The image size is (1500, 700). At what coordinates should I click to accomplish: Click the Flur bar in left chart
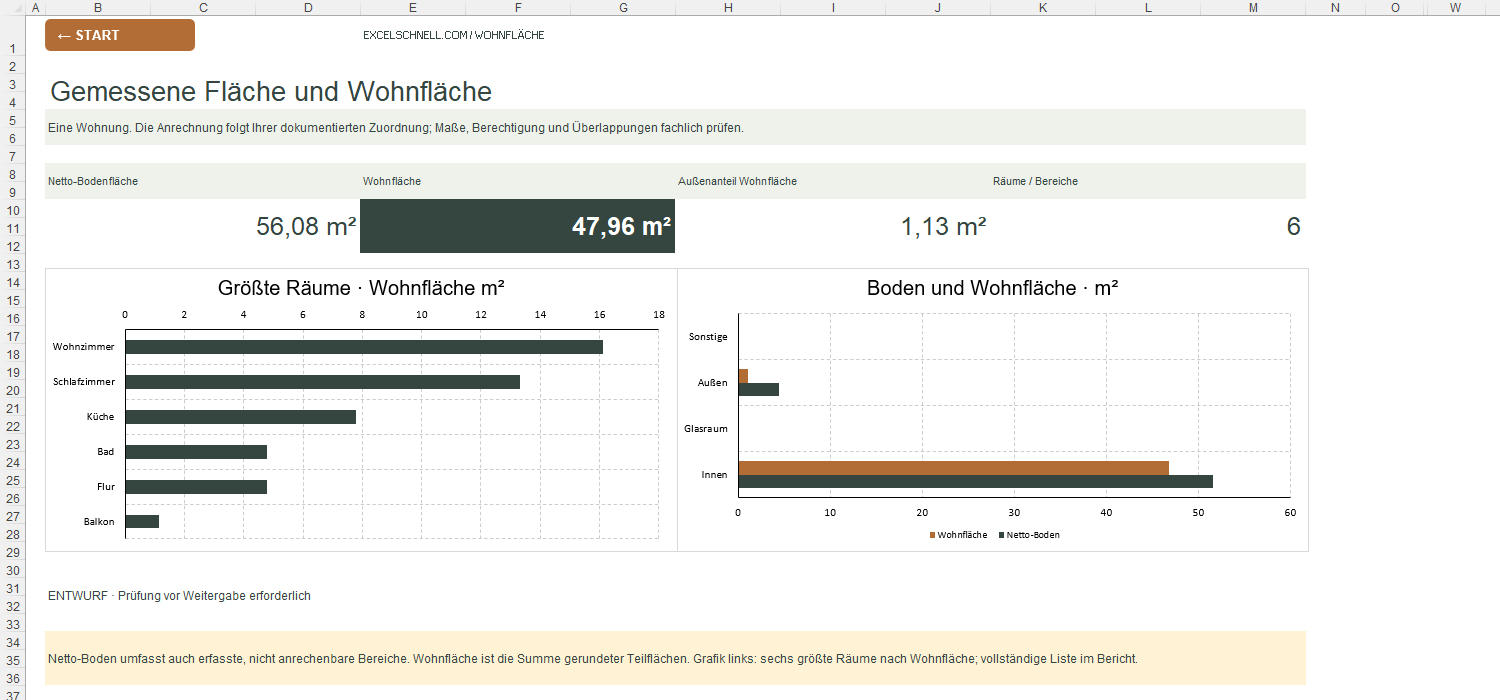196,487
